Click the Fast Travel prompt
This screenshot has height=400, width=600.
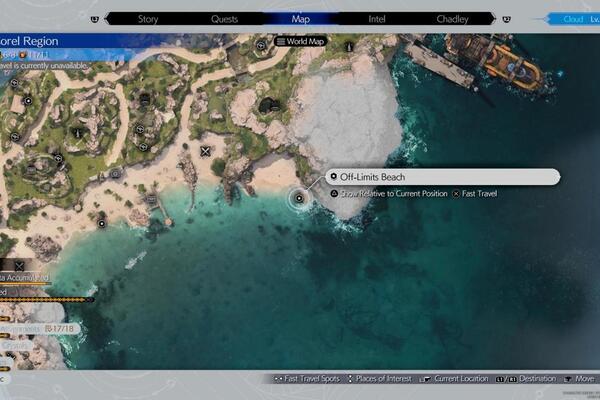[475, 194]
